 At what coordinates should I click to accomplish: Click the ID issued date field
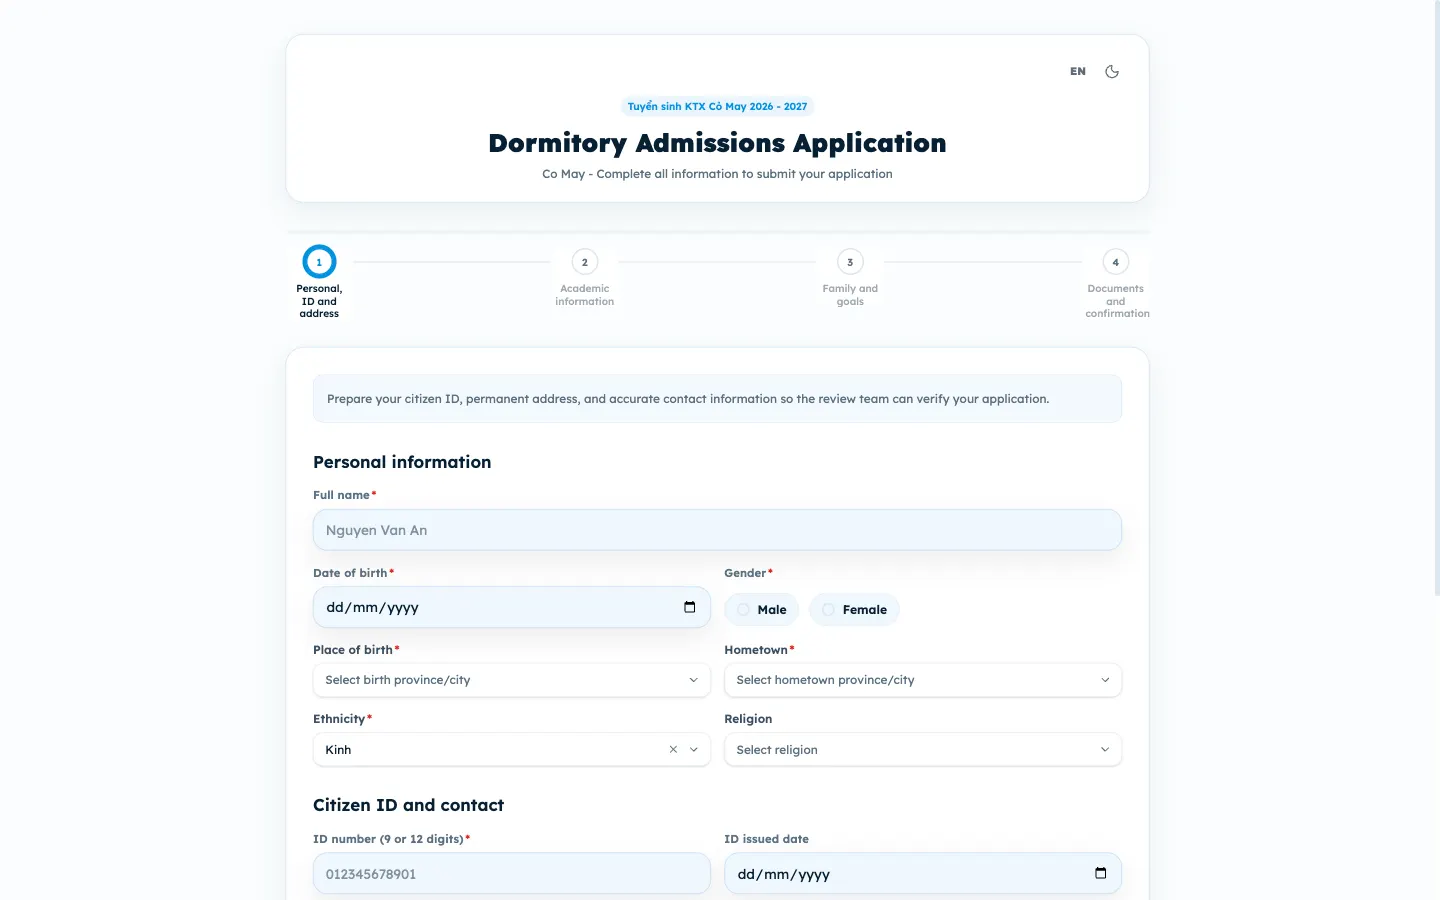click(x=923, y=874)
